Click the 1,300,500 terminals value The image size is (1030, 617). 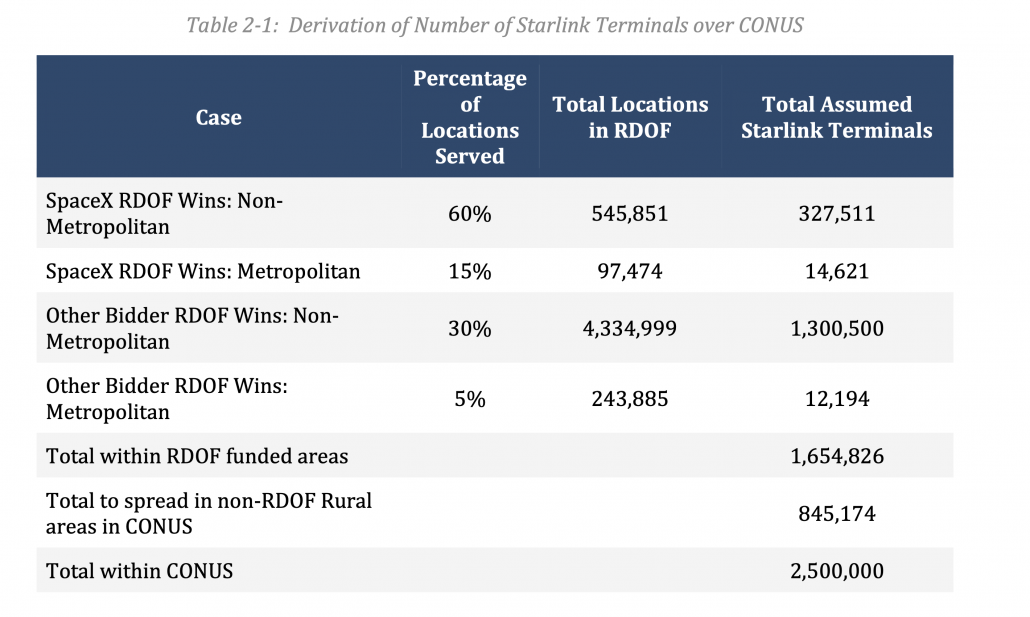pyautogui.click(x=837, y=328)
